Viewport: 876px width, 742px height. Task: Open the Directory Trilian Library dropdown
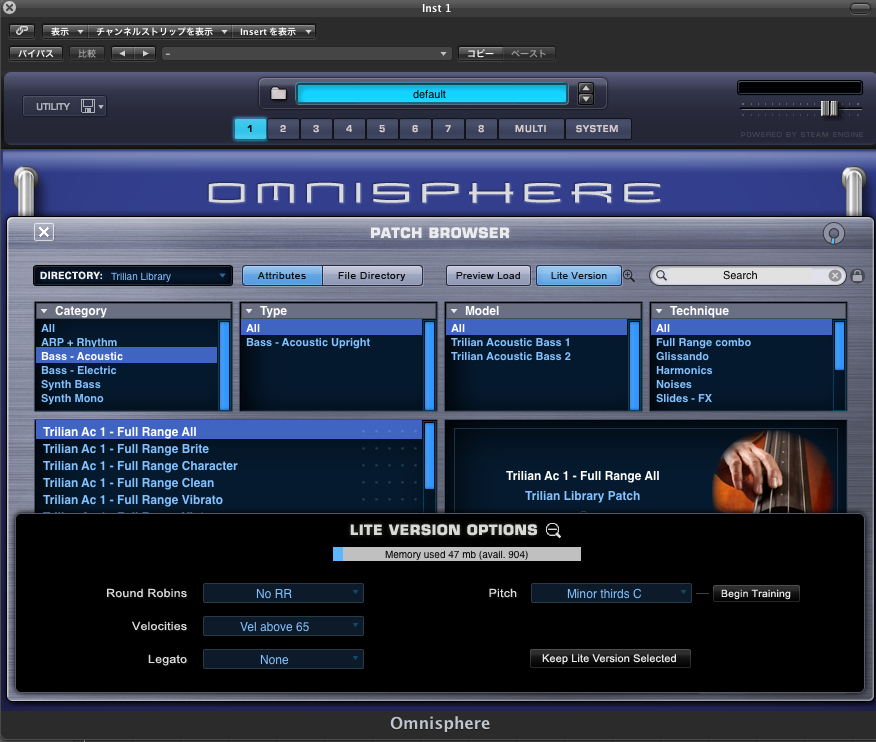click(x=133, y=275)
